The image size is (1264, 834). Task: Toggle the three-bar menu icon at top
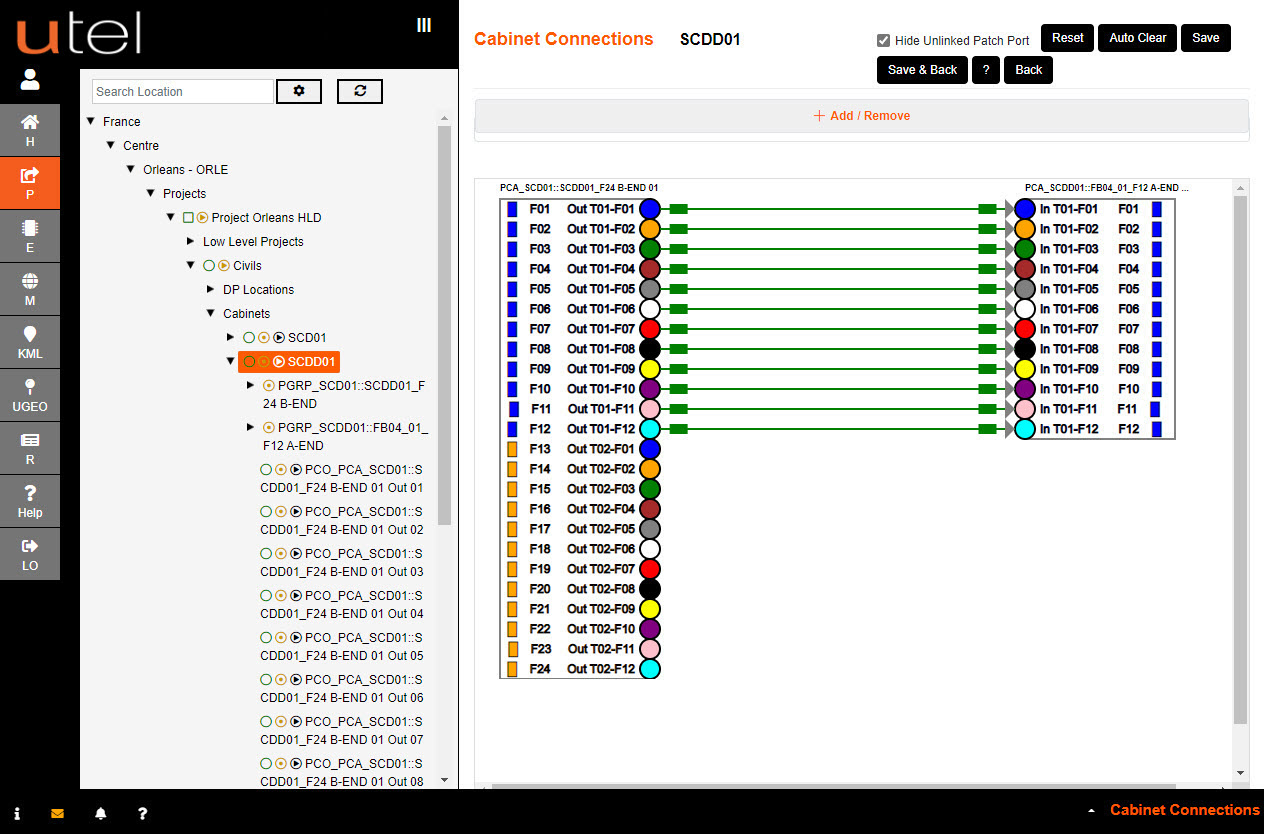424,26
